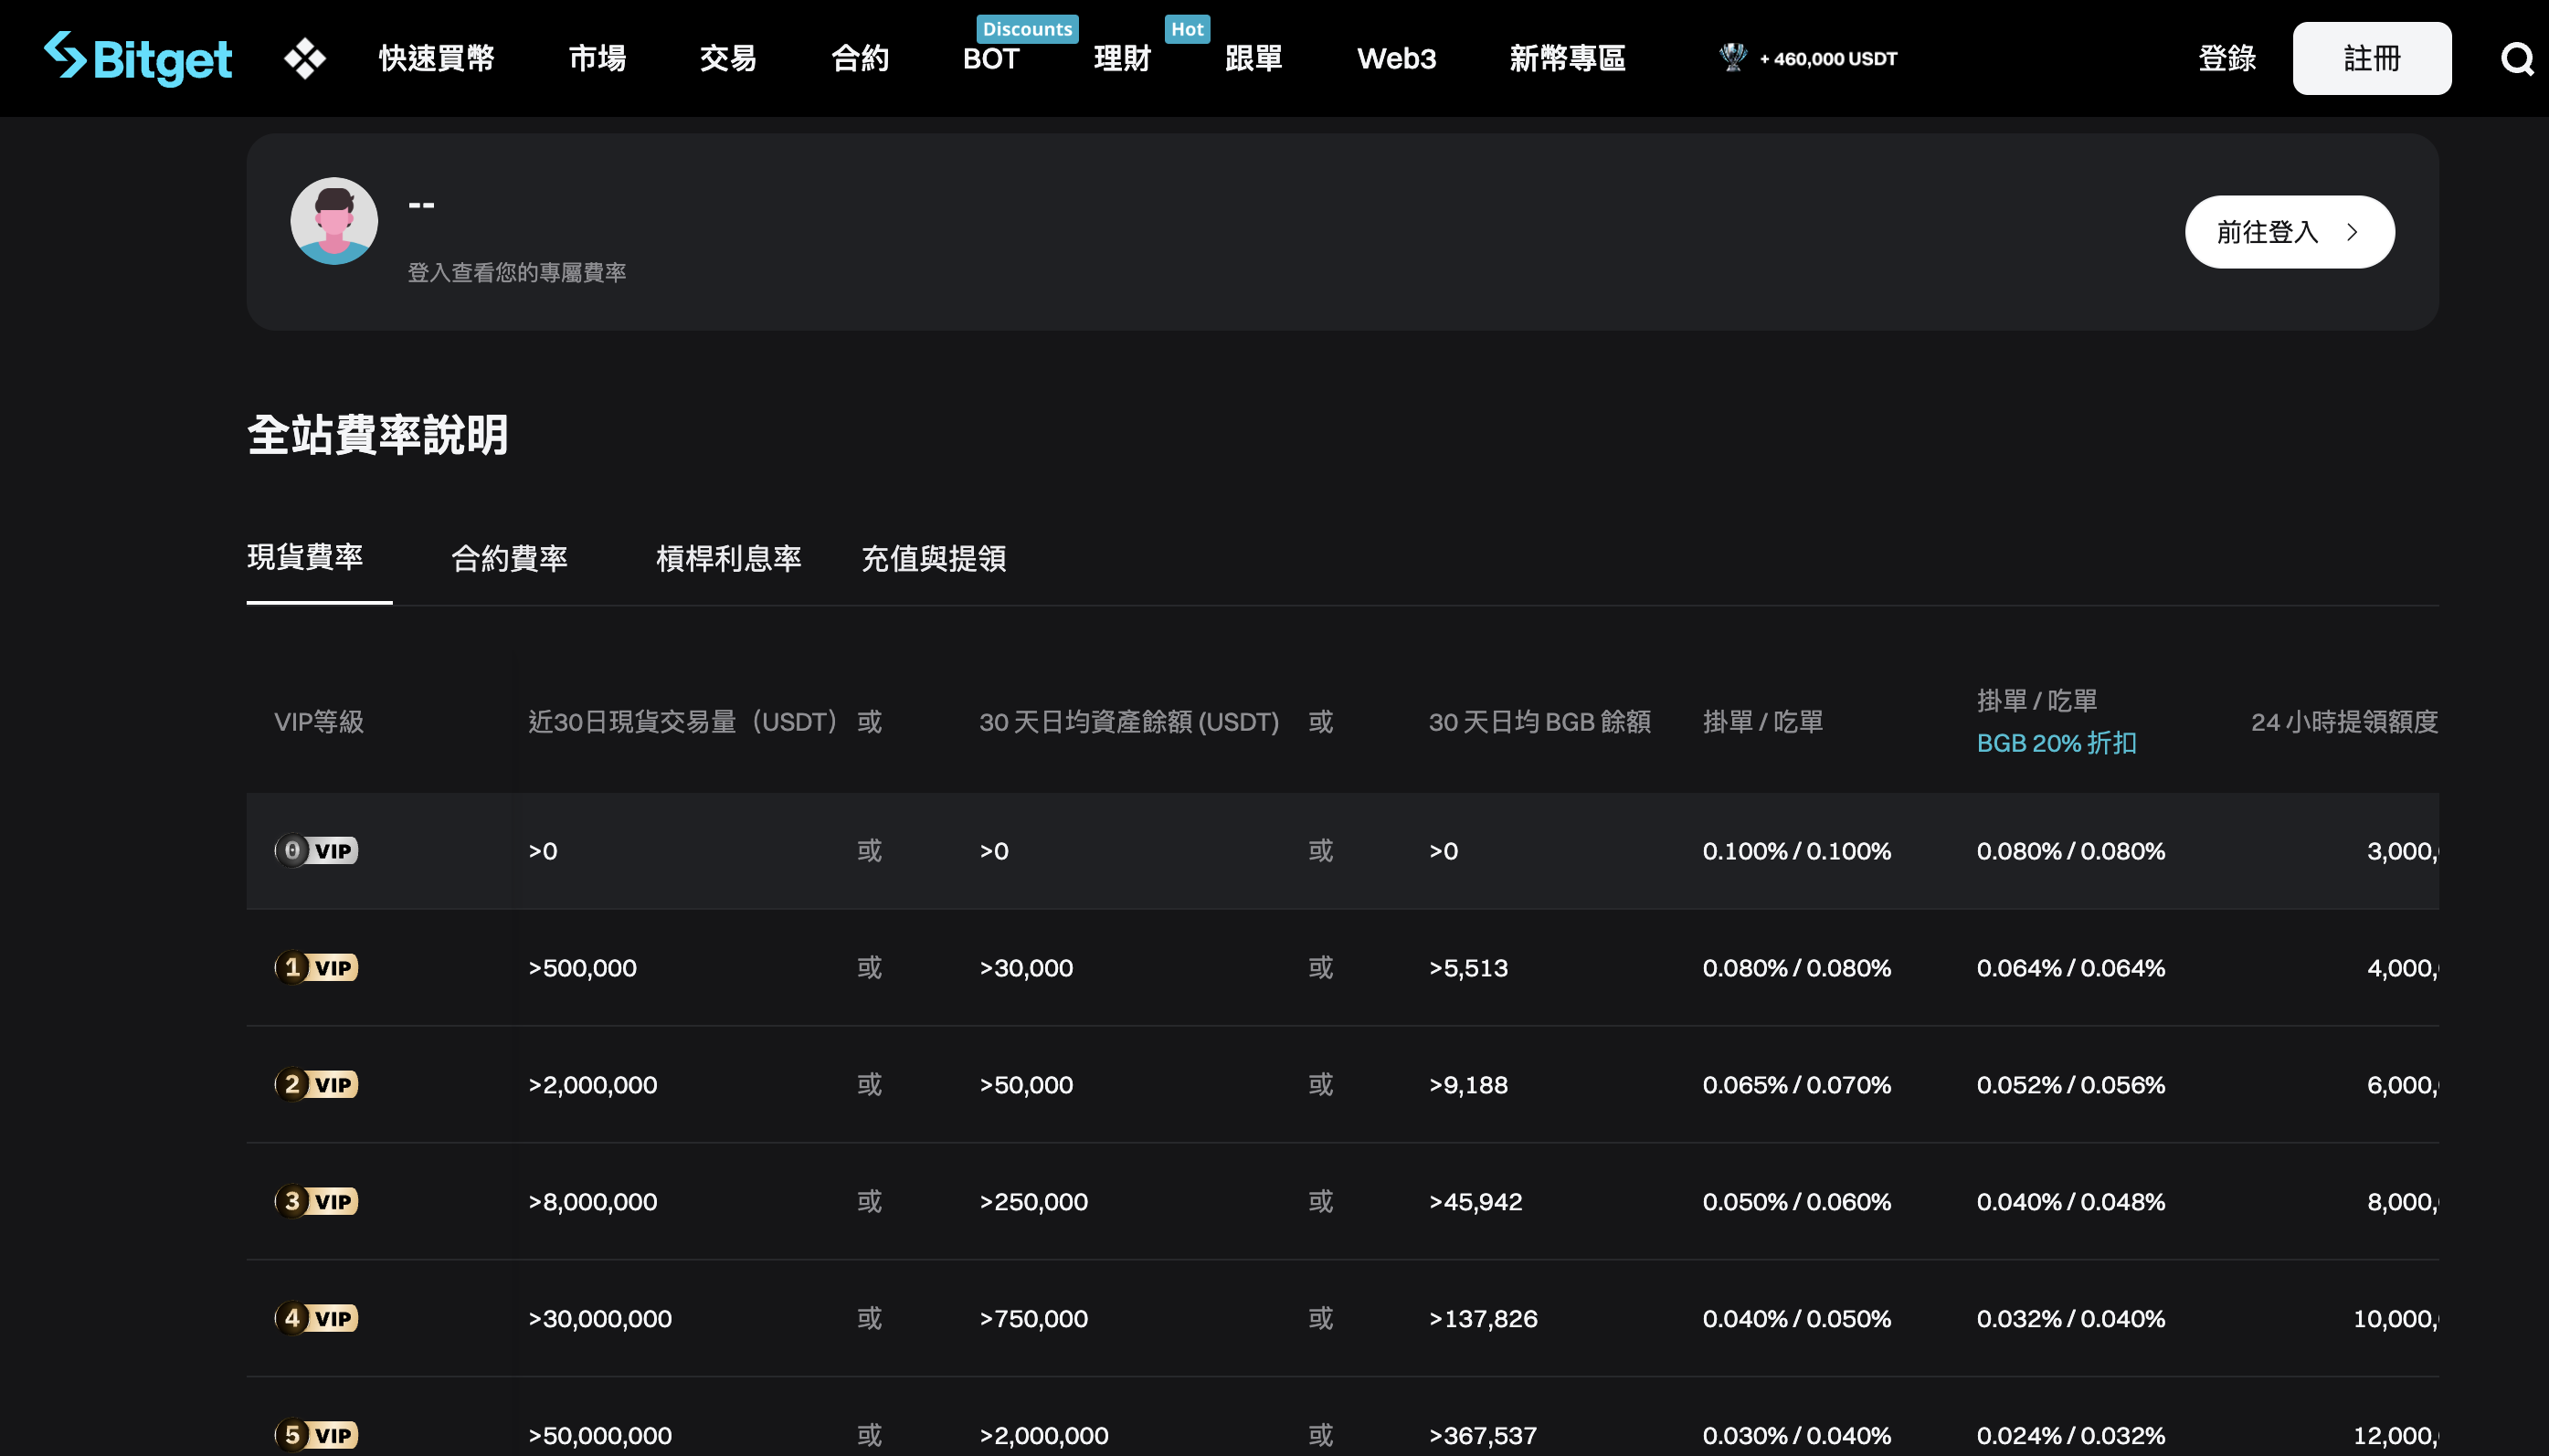The height and width of the screenshot is (1456, 2549).
Task: Click the user avatar at top of fee card
Action: pyautogui.click(x=334, y=220)
